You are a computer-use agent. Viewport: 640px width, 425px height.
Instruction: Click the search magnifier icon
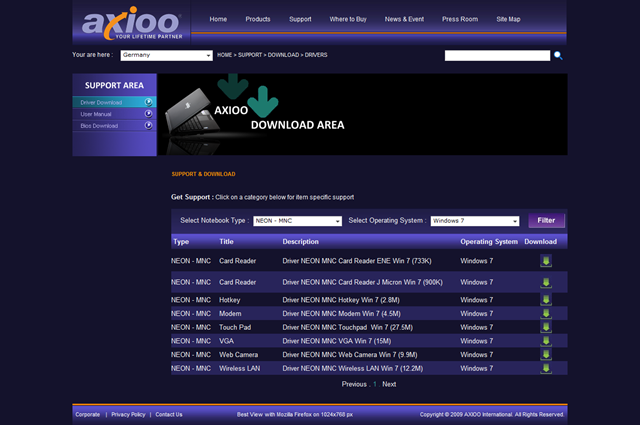[x=558, y=56]
